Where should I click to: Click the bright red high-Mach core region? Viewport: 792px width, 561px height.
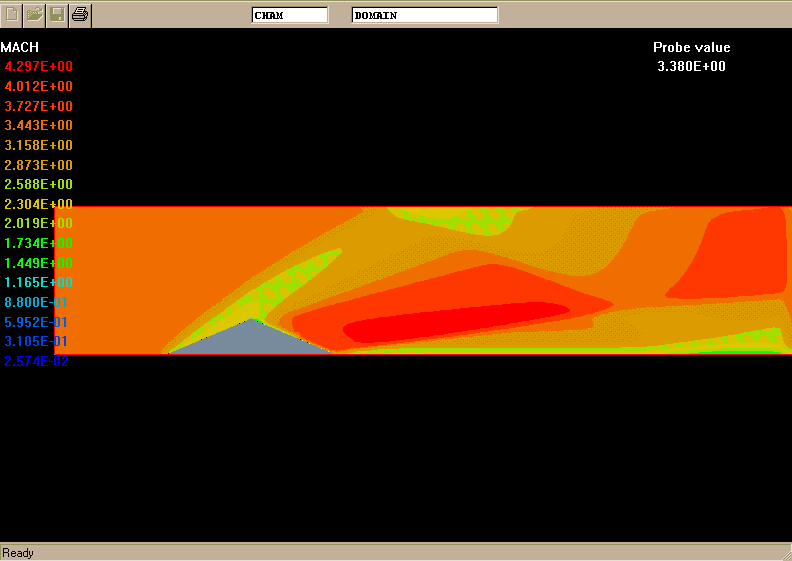point(450,323)
